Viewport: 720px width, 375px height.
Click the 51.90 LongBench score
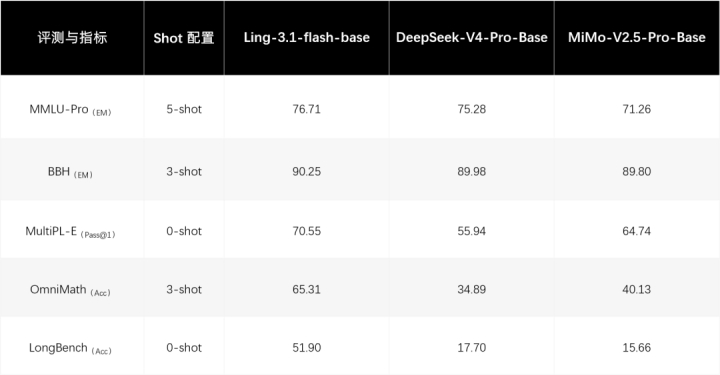306,348
